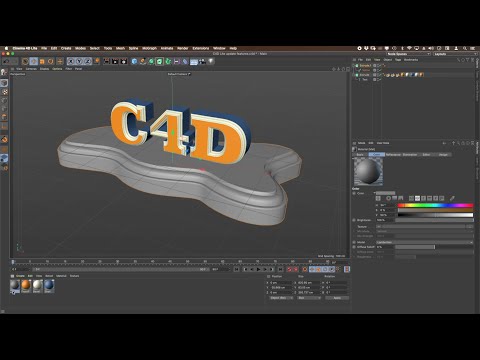Open the Edit Render Settings icon
Screen dimensions: 480x360
[x=124, y=61]
